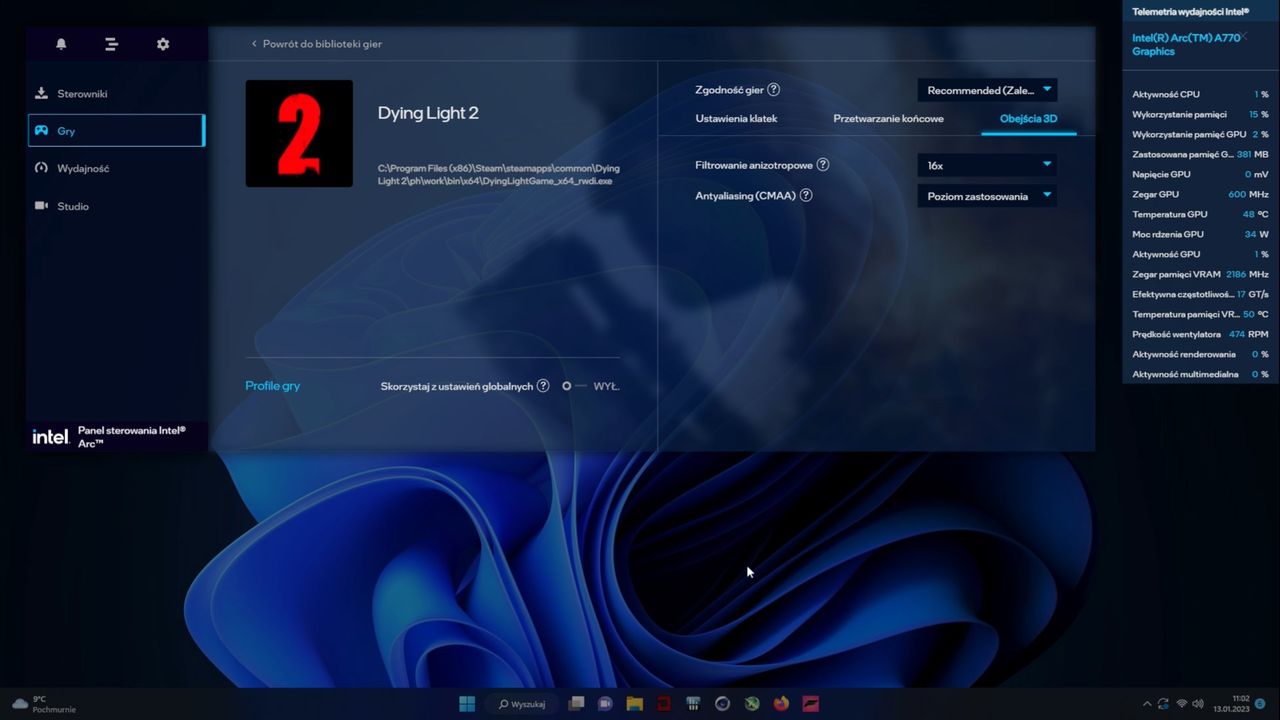Launch Firefox from the taskbar
This screenshot has width=1280, height=720.
781,703
